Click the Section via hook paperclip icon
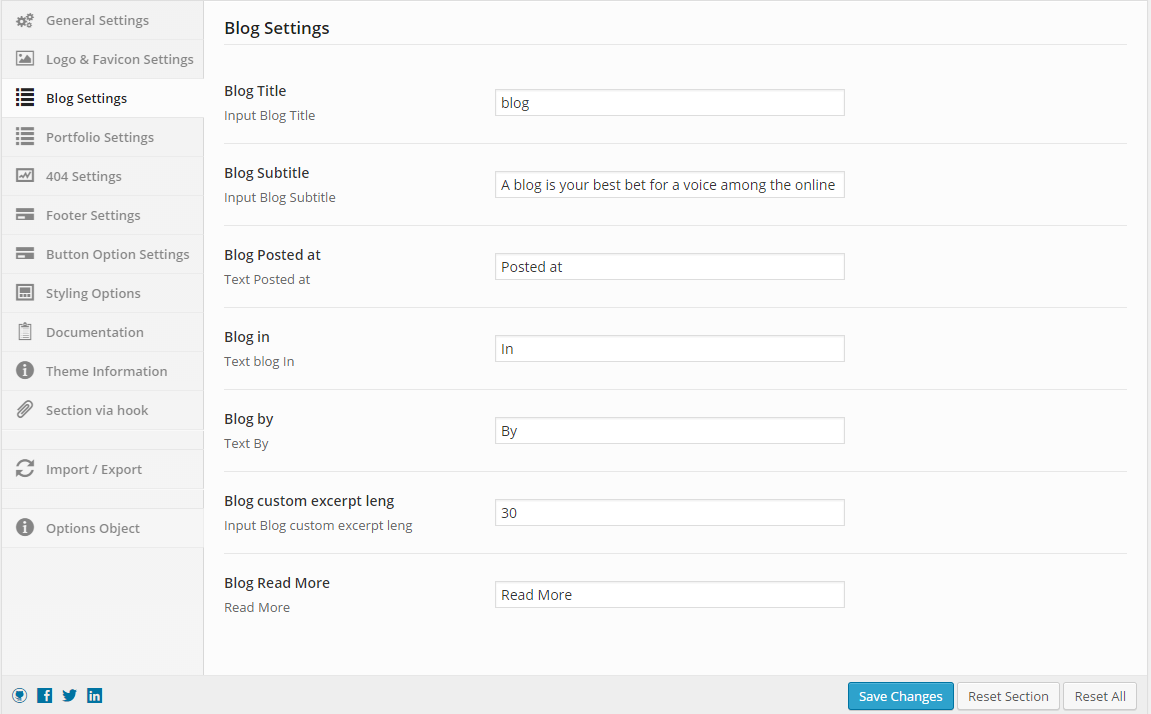The image size is (1151, 714). tap(25, 409)
